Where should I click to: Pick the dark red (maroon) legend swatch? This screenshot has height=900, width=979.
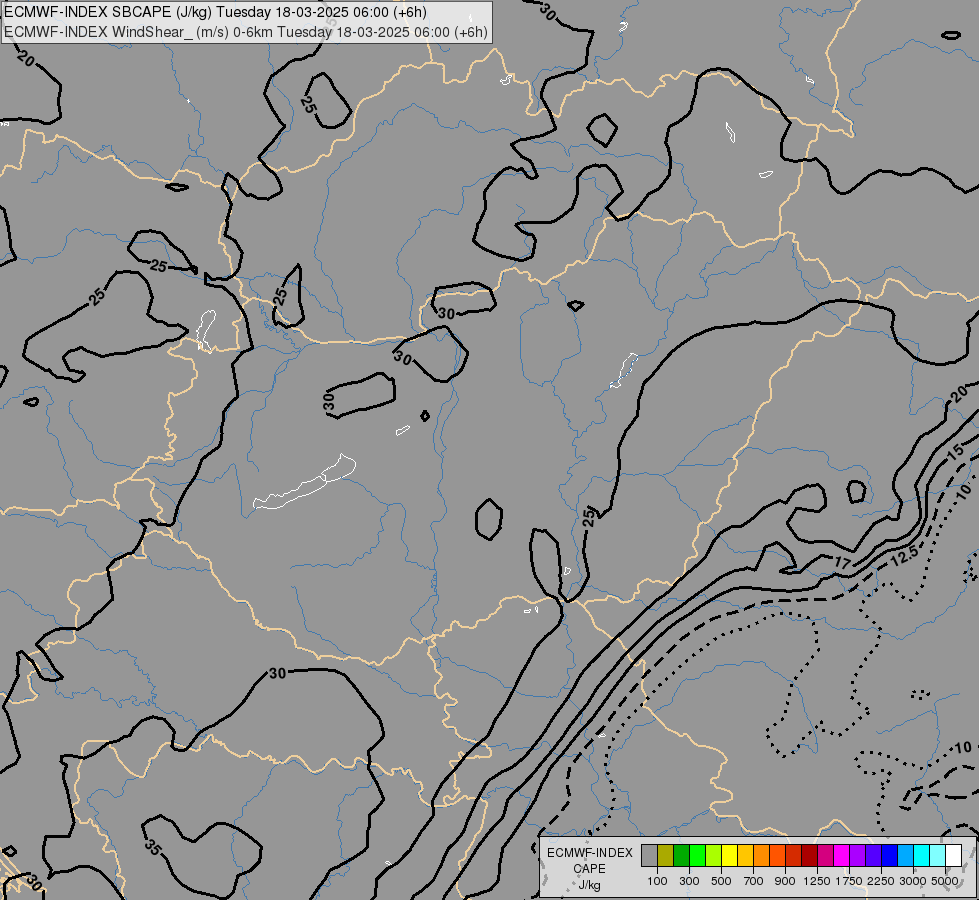[809, 856]
